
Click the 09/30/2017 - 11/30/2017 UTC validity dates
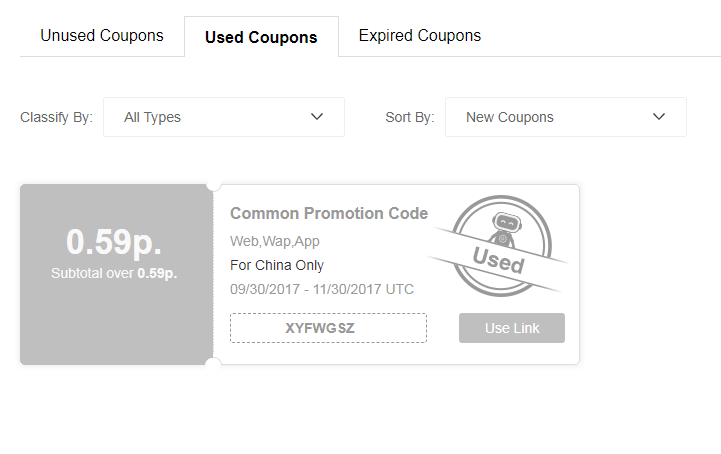(322, 289)
